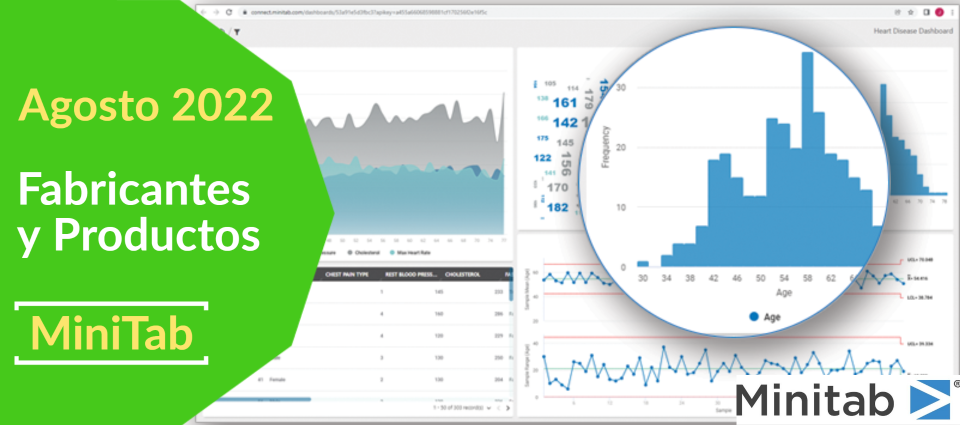Open the browser three-dot menu
Viewport: 960px width, 425px height.
point(954,12)
